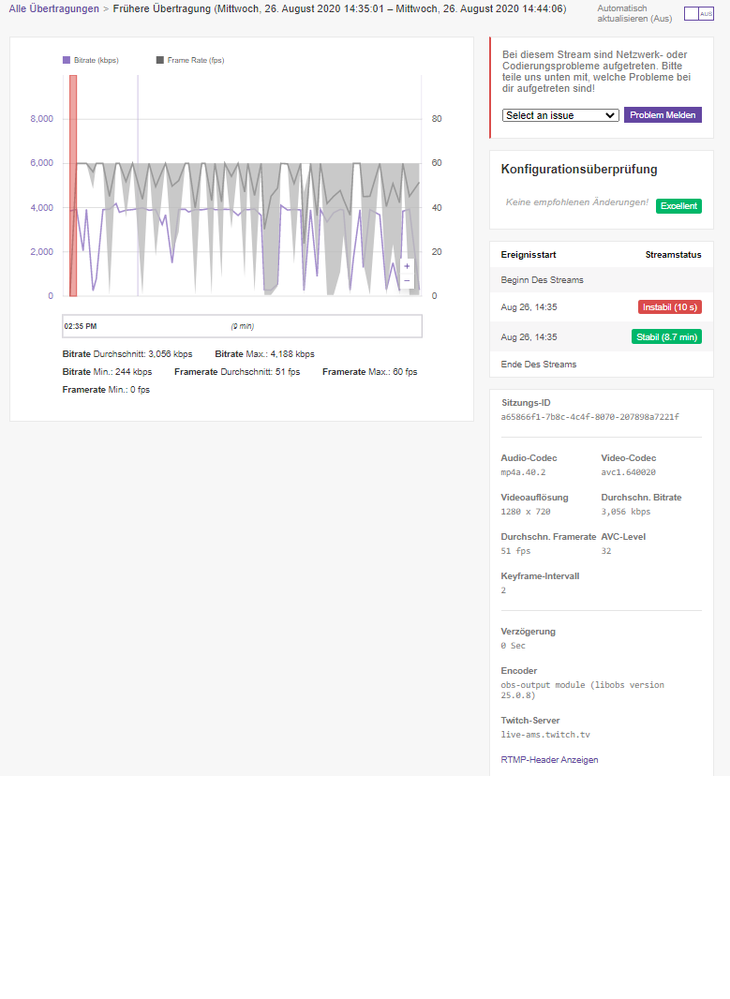
Task: Click the Ereignisstart column header
Action: coord(531,255)
